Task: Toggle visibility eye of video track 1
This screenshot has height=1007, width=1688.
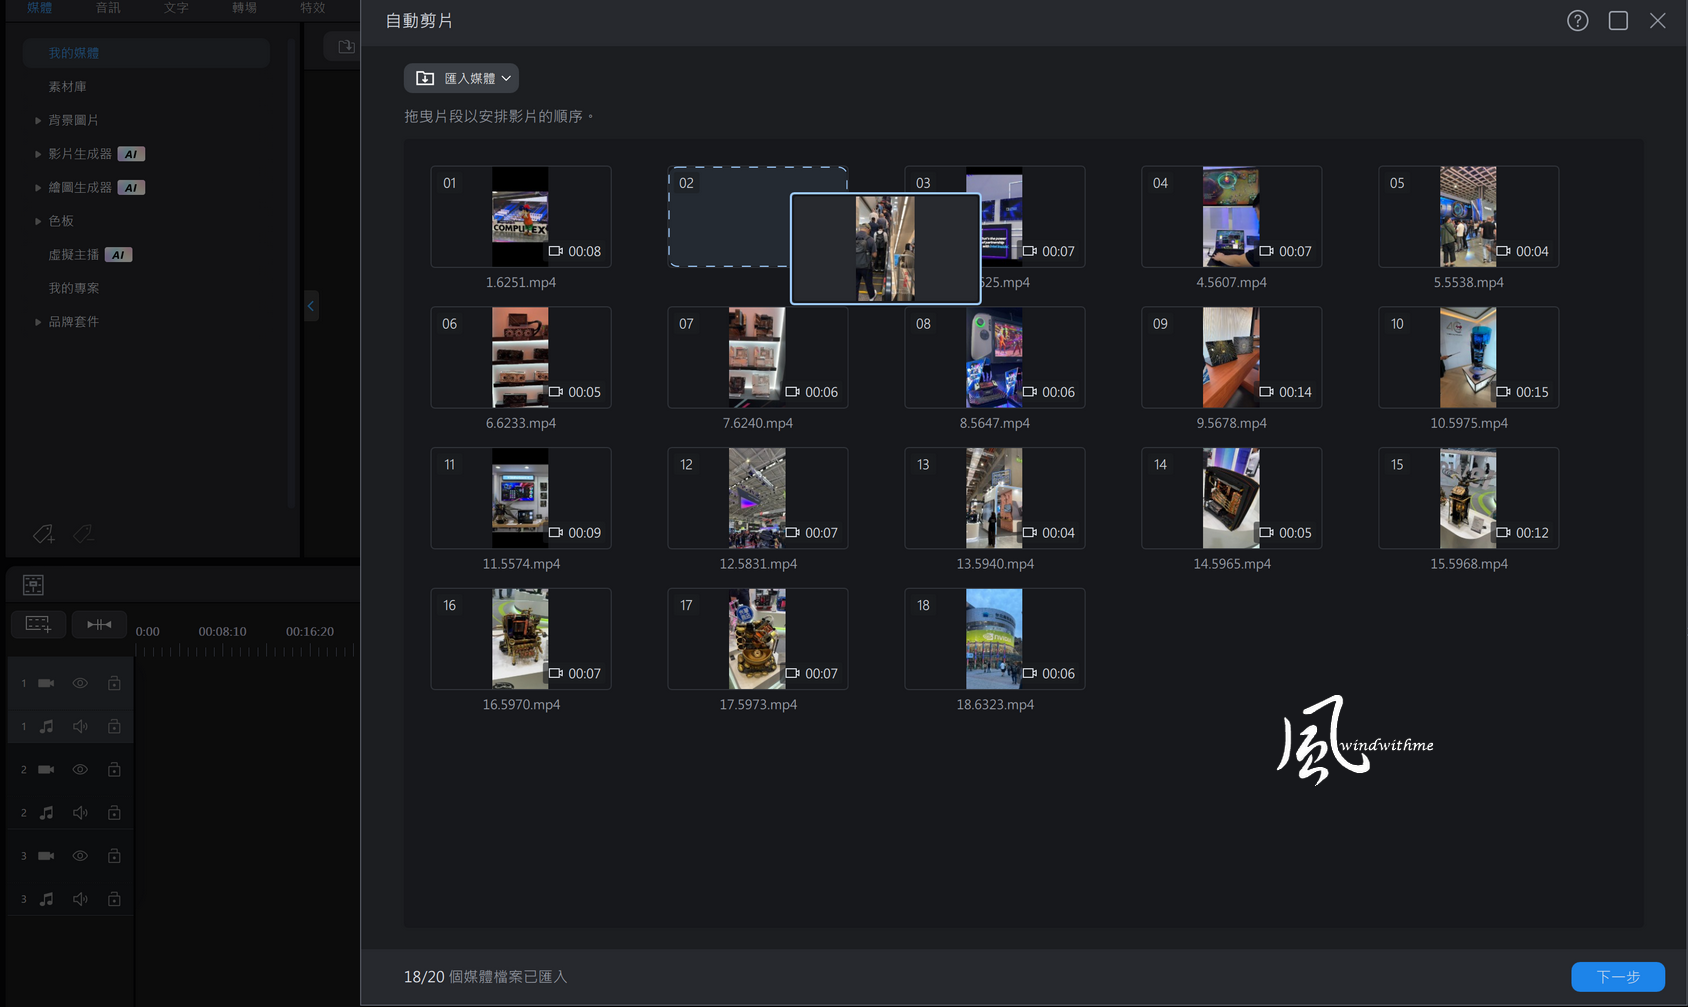Action: 80,683
